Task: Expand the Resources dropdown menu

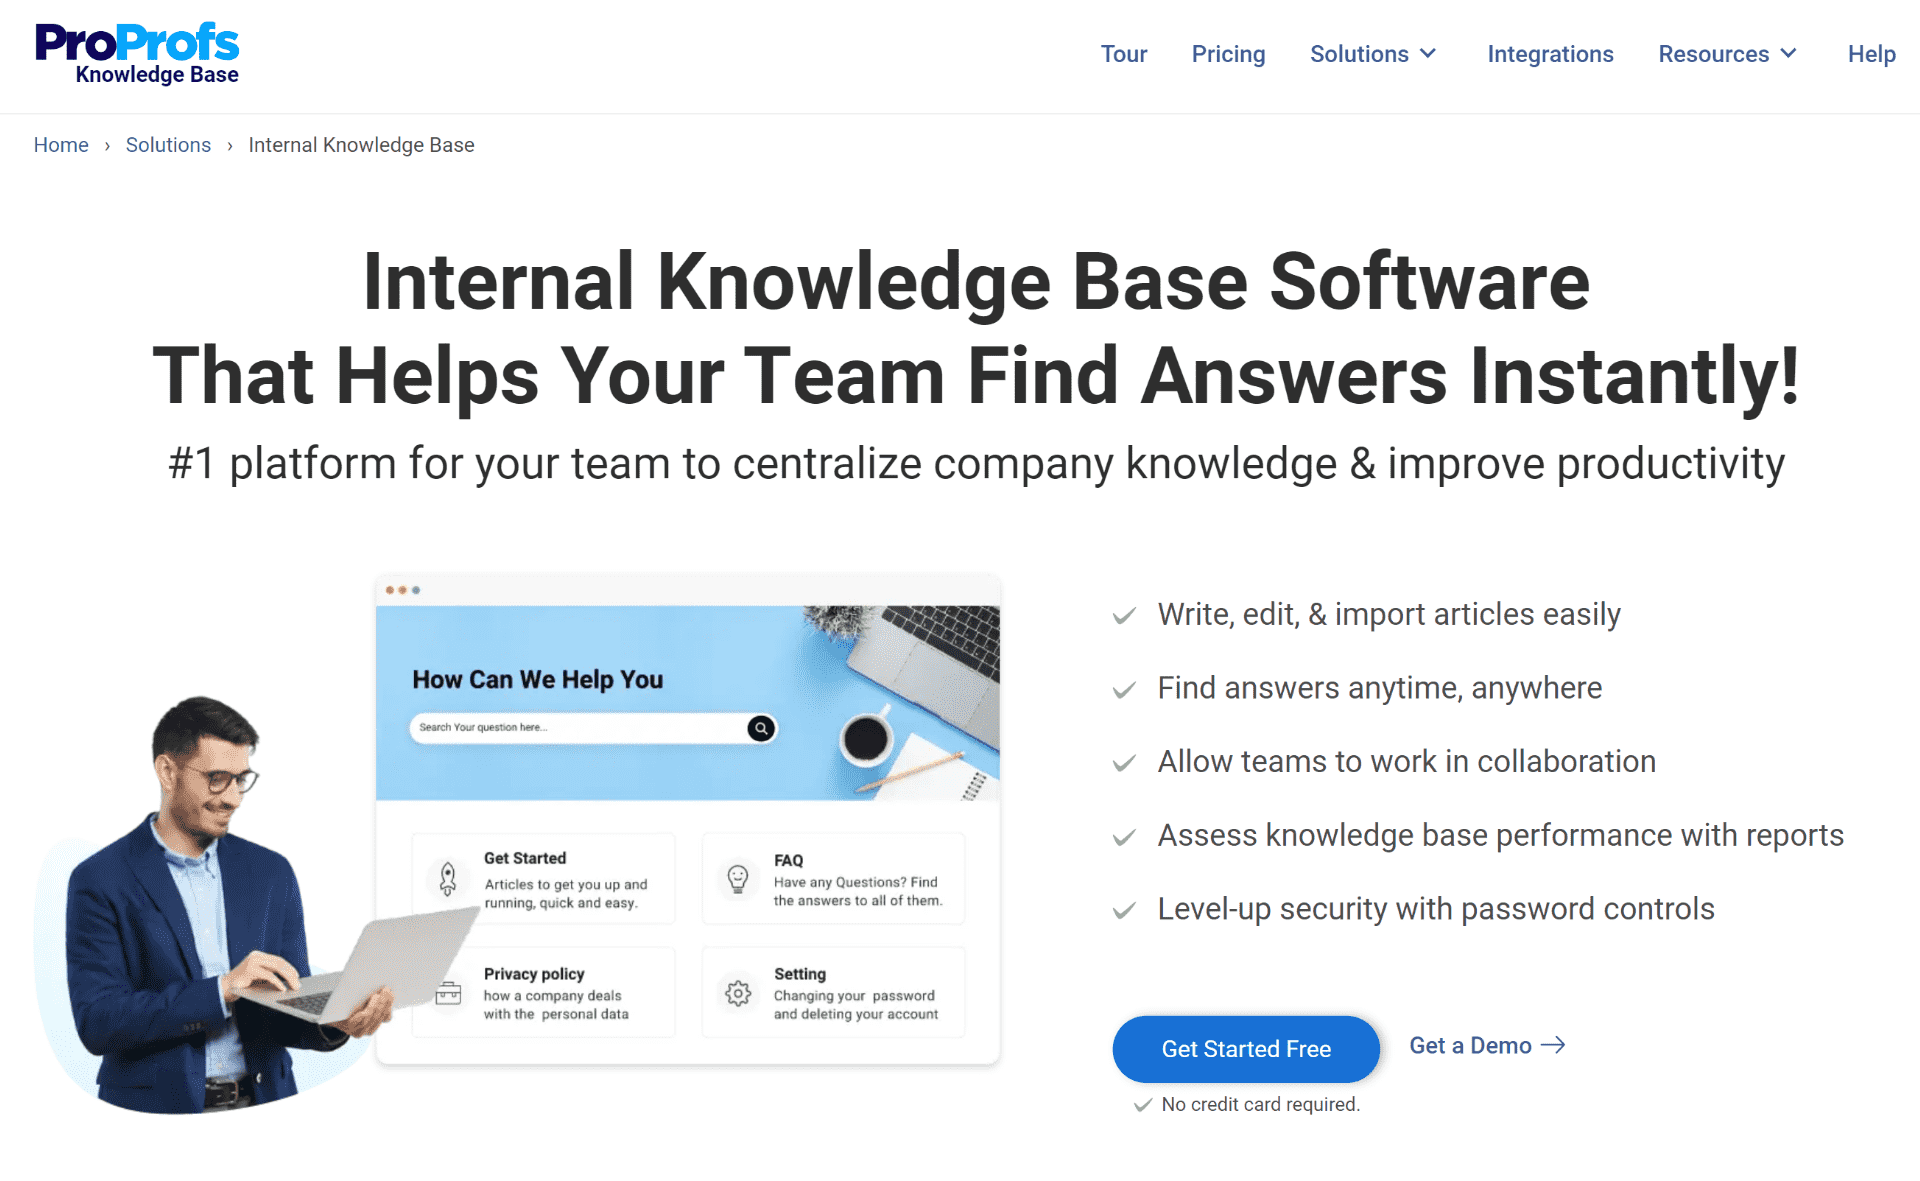Action: coord(1727,55)
